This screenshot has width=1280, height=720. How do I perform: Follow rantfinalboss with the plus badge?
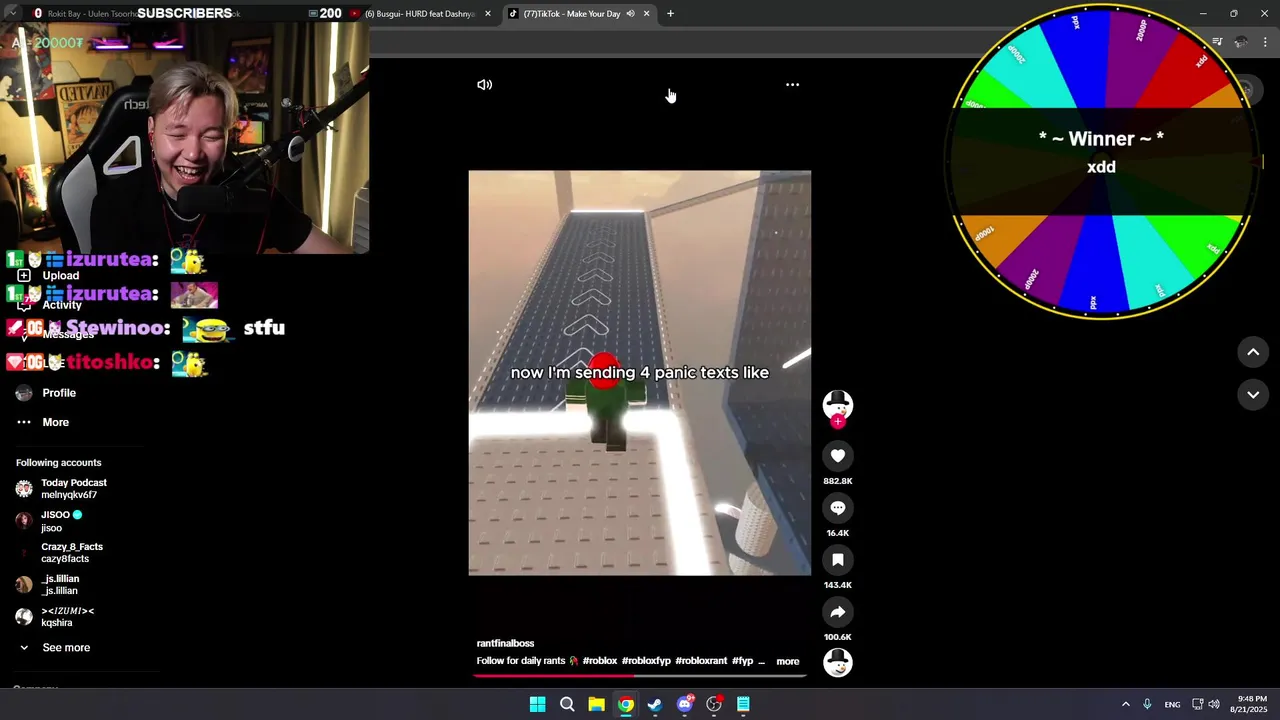pos(838,422)
